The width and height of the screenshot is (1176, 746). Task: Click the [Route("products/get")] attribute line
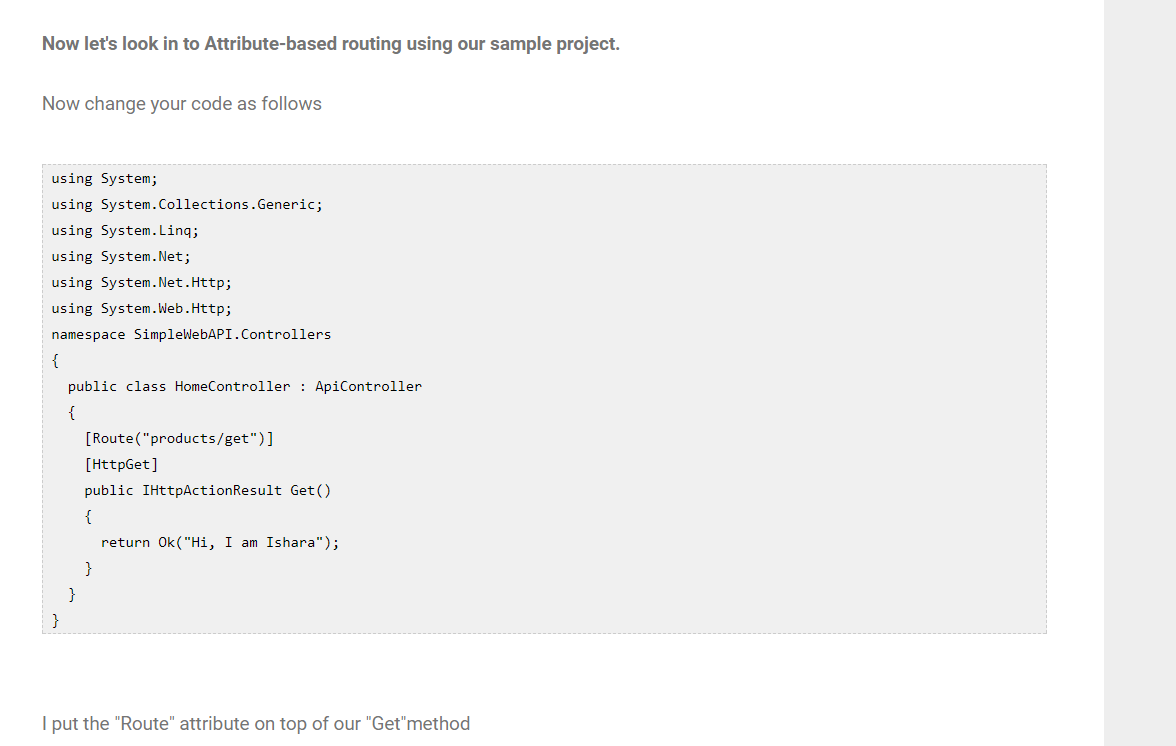point(179,439)
